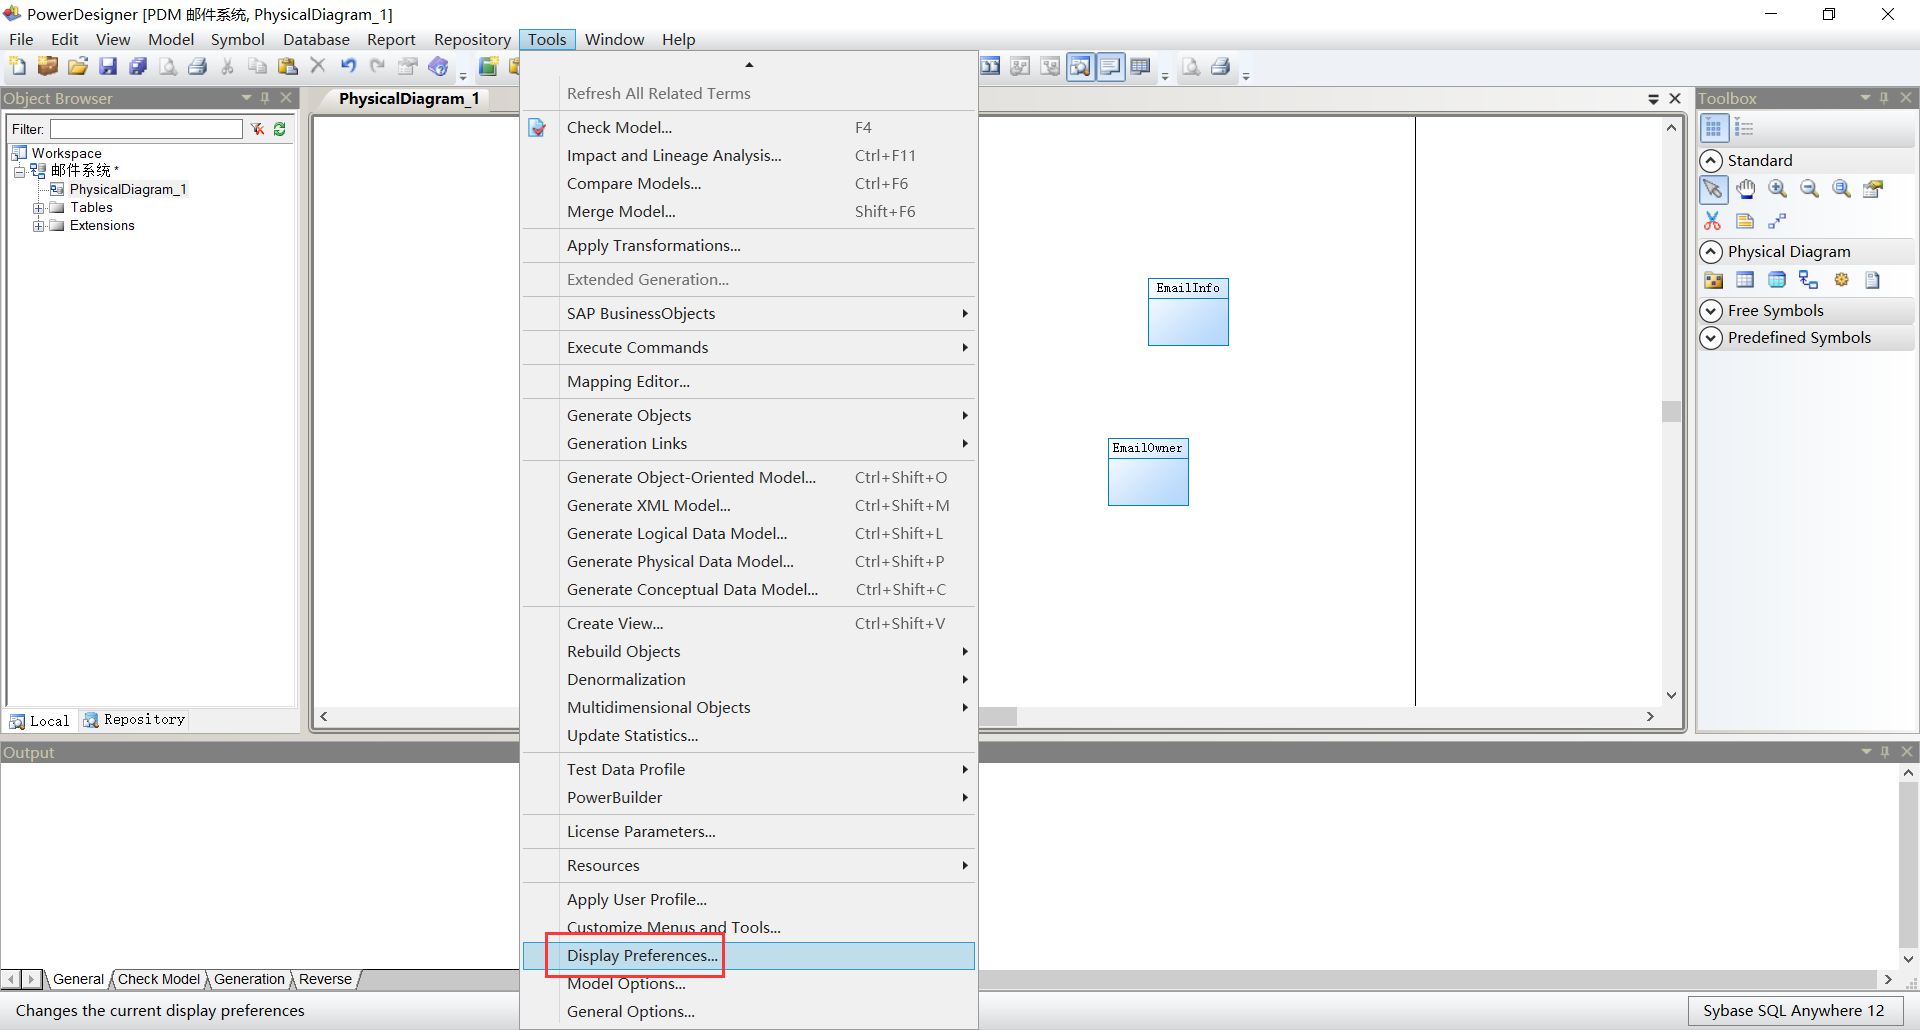Select the Pointer tool in Toolbox

click(1713, 189)
